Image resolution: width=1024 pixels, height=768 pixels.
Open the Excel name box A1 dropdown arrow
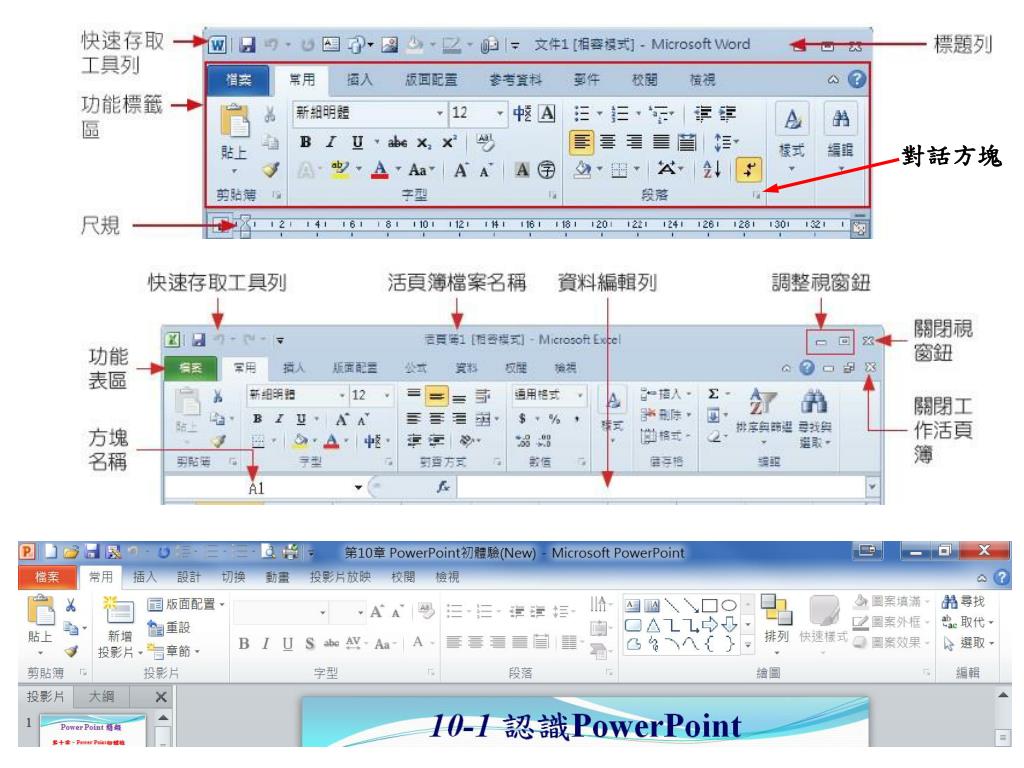(358, 487)
